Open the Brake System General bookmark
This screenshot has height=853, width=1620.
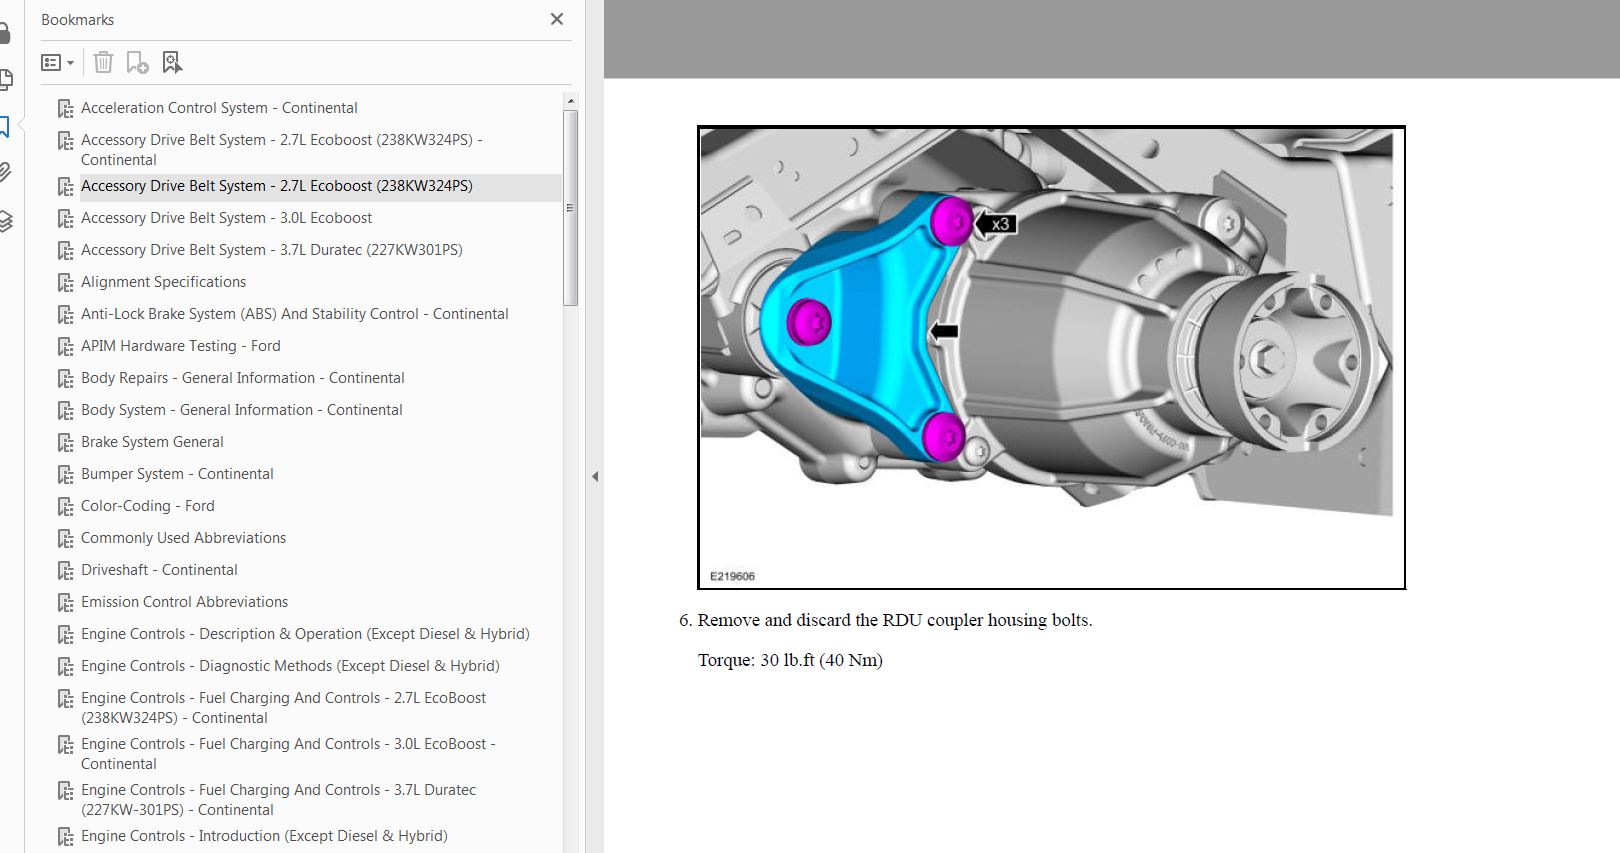[152, 442]
